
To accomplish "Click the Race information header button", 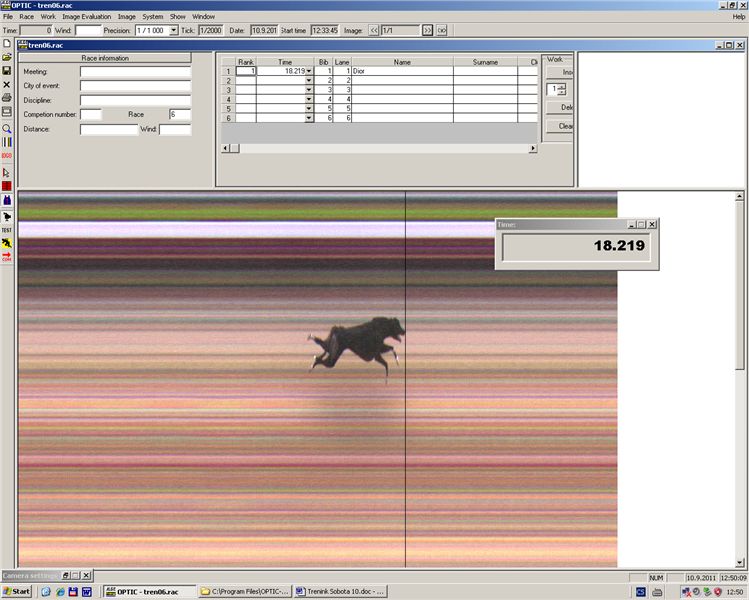I will click(x=105, y=58).
